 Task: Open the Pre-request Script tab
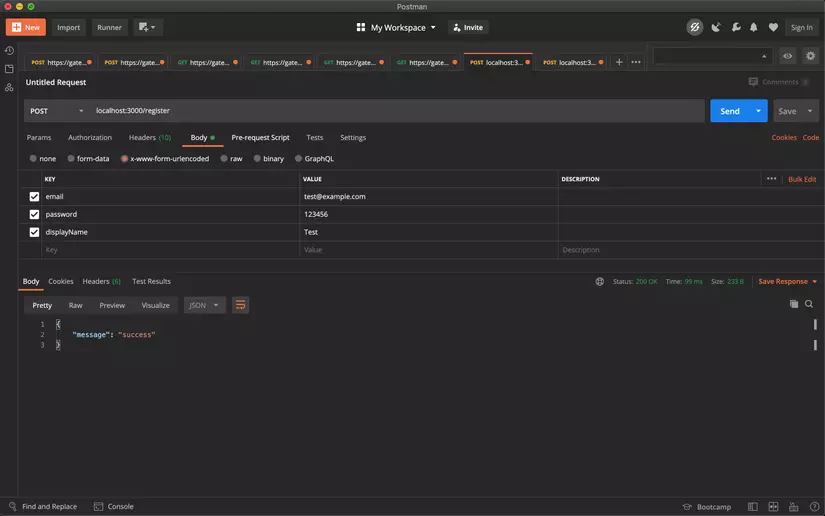260,137
